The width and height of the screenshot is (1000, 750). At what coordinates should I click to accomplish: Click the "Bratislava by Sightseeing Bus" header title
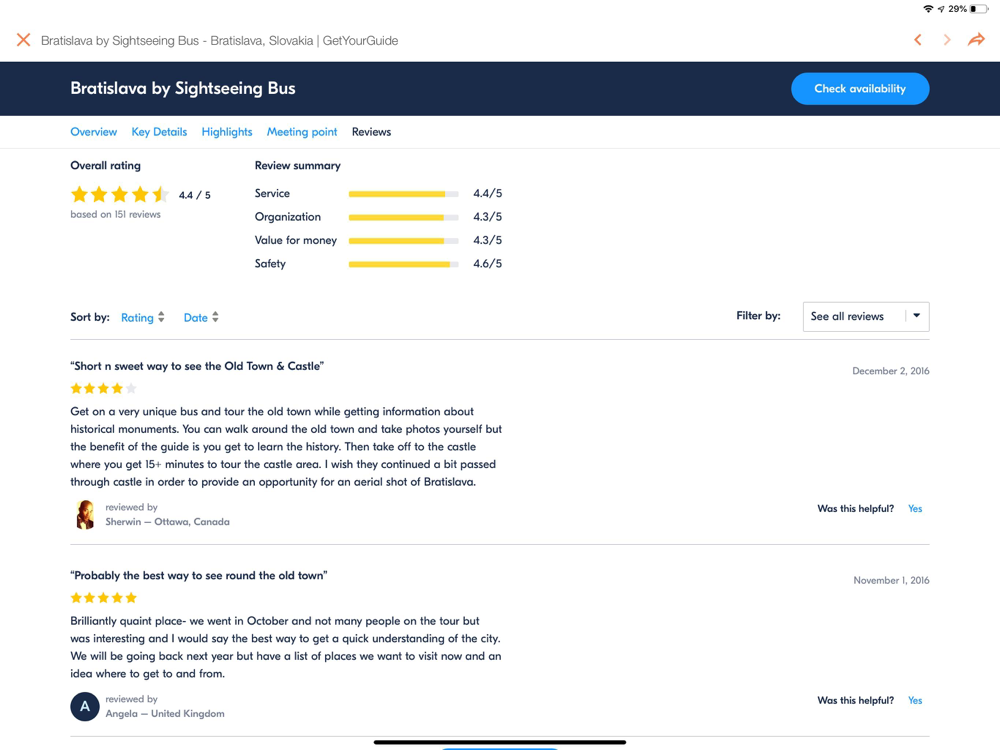click(182, 88)
